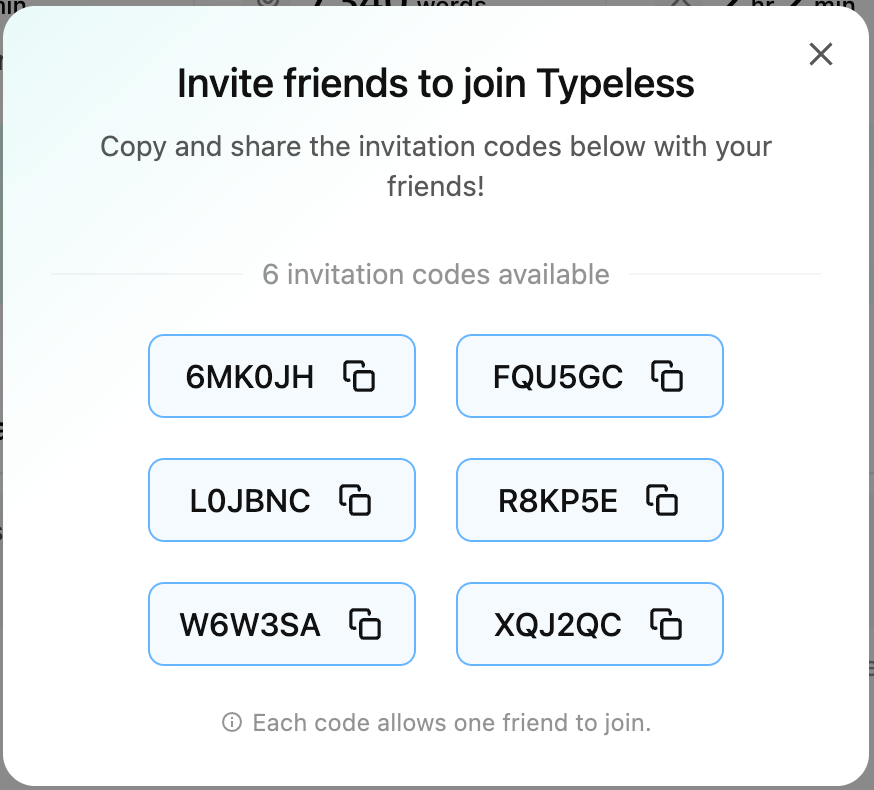The image size is (874, 790).
Task: Click the copy icon beside code FQU5GC
Action: [x=667, y=376]
